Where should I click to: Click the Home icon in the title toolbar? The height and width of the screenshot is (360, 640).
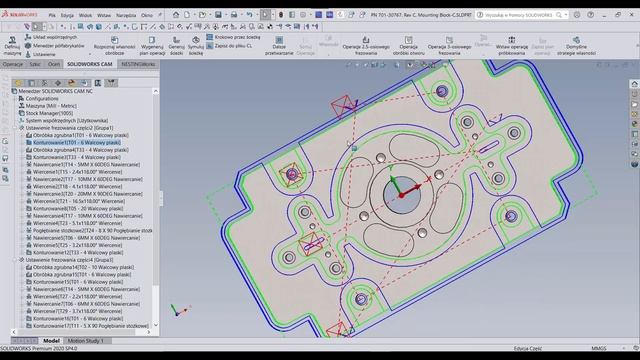point(176,15)
